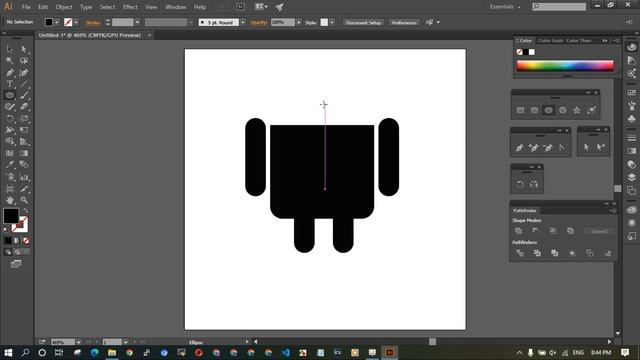Open fill color dropdown in control bar

(x=57, y=22)
